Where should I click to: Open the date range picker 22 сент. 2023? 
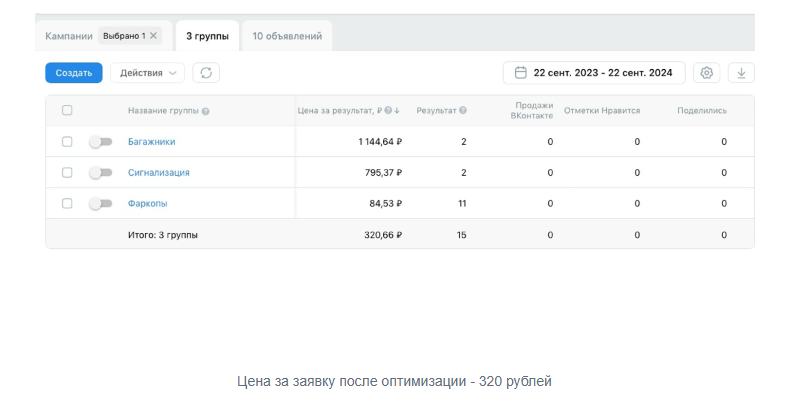click(594, 73)
